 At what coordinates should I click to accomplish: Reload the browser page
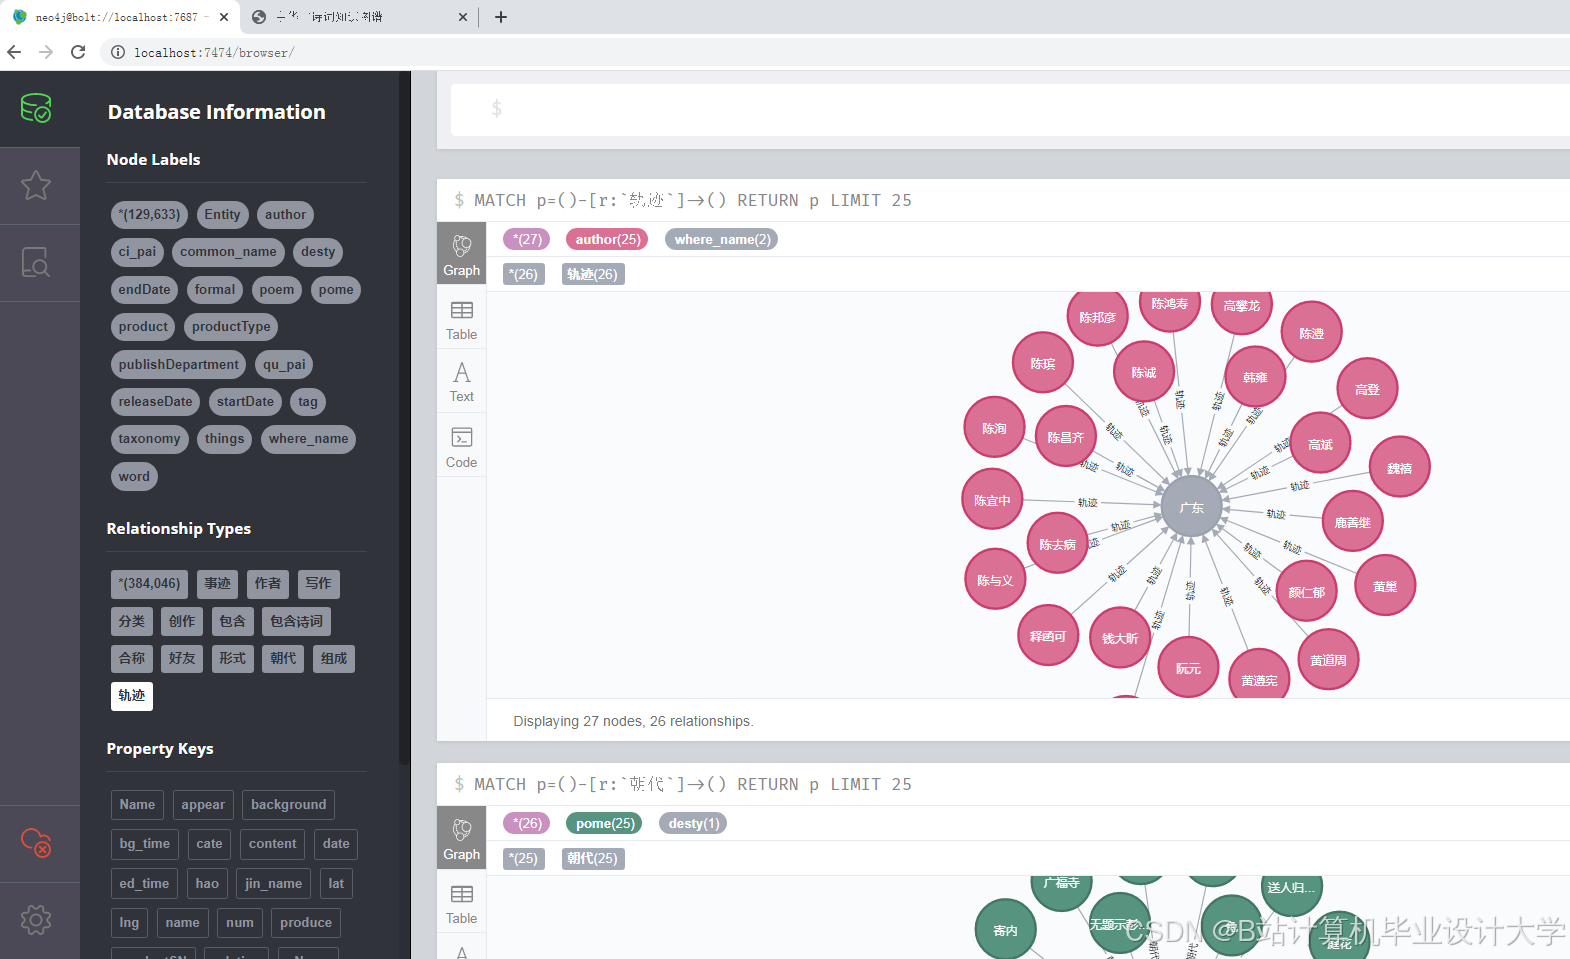pos(78,52)
